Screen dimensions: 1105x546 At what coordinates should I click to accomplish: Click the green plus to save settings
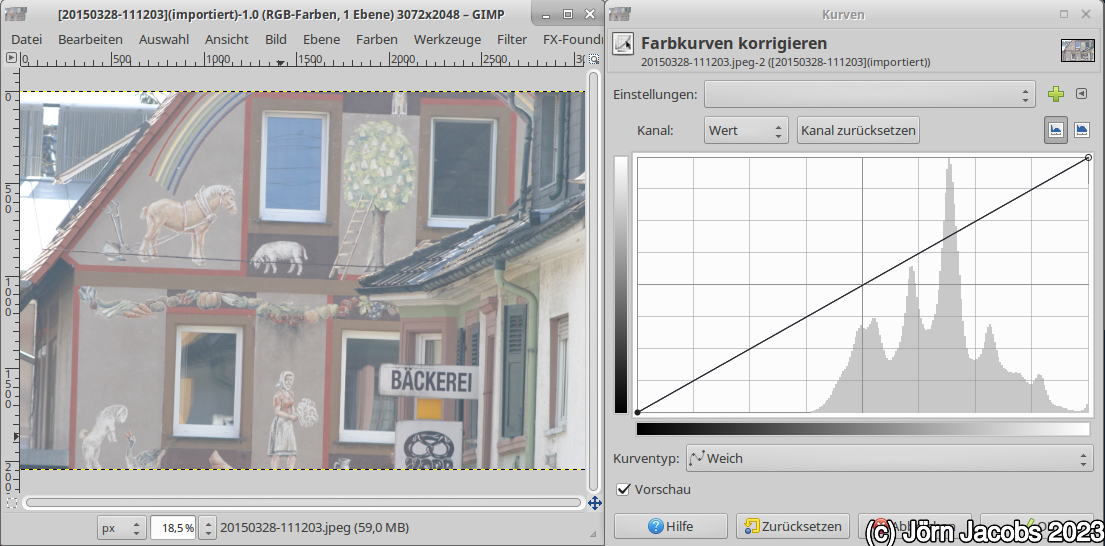click(1056, 94)
